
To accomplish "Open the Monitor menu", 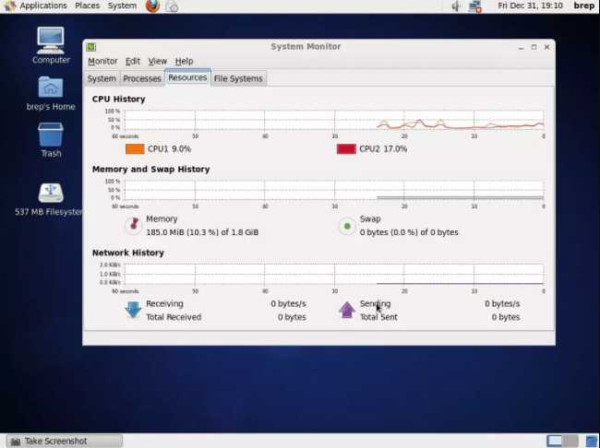I will [x=102, y=61].
